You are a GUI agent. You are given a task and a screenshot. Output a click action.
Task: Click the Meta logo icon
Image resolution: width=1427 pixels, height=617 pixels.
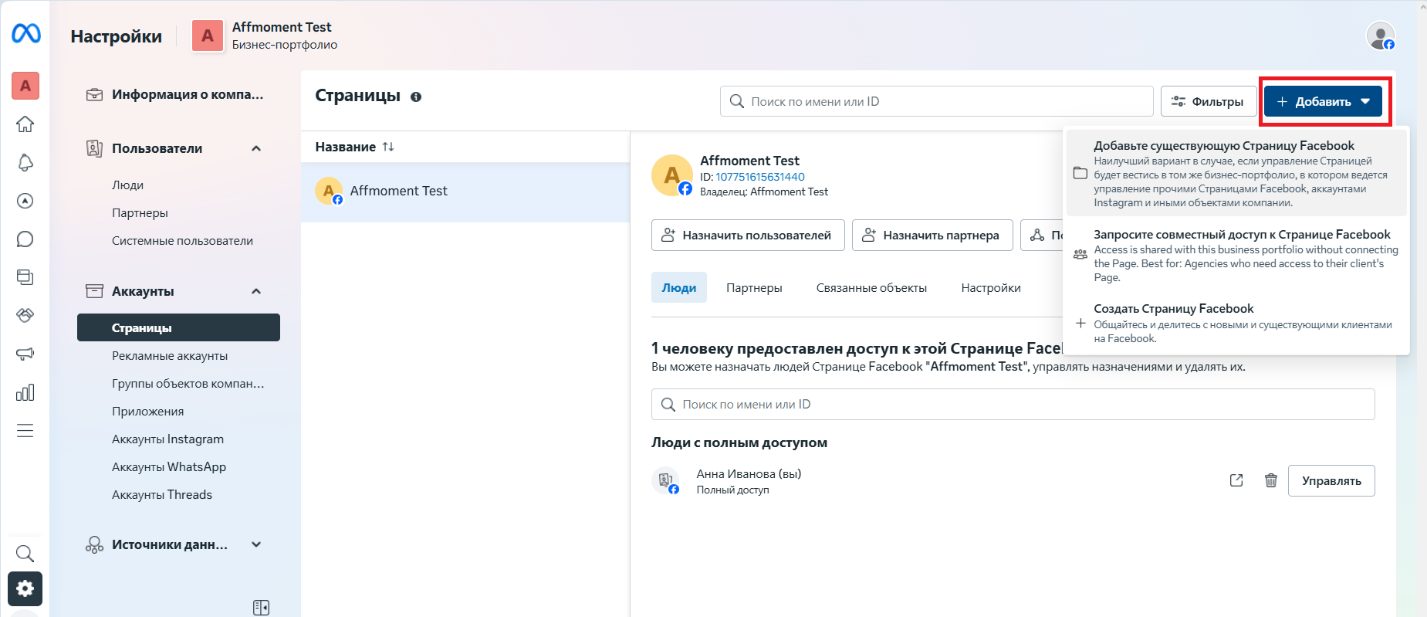coord(25,34)
